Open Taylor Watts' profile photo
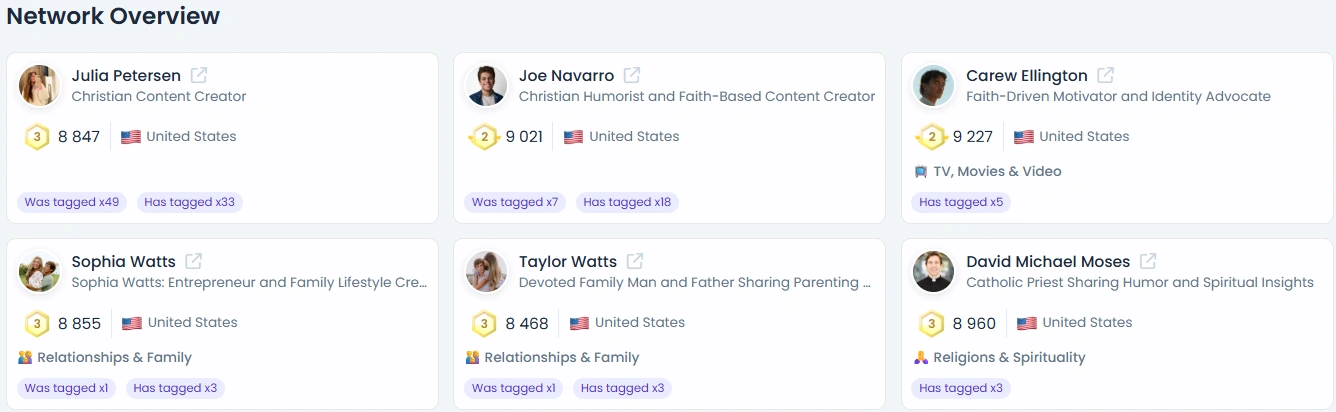 487,271
